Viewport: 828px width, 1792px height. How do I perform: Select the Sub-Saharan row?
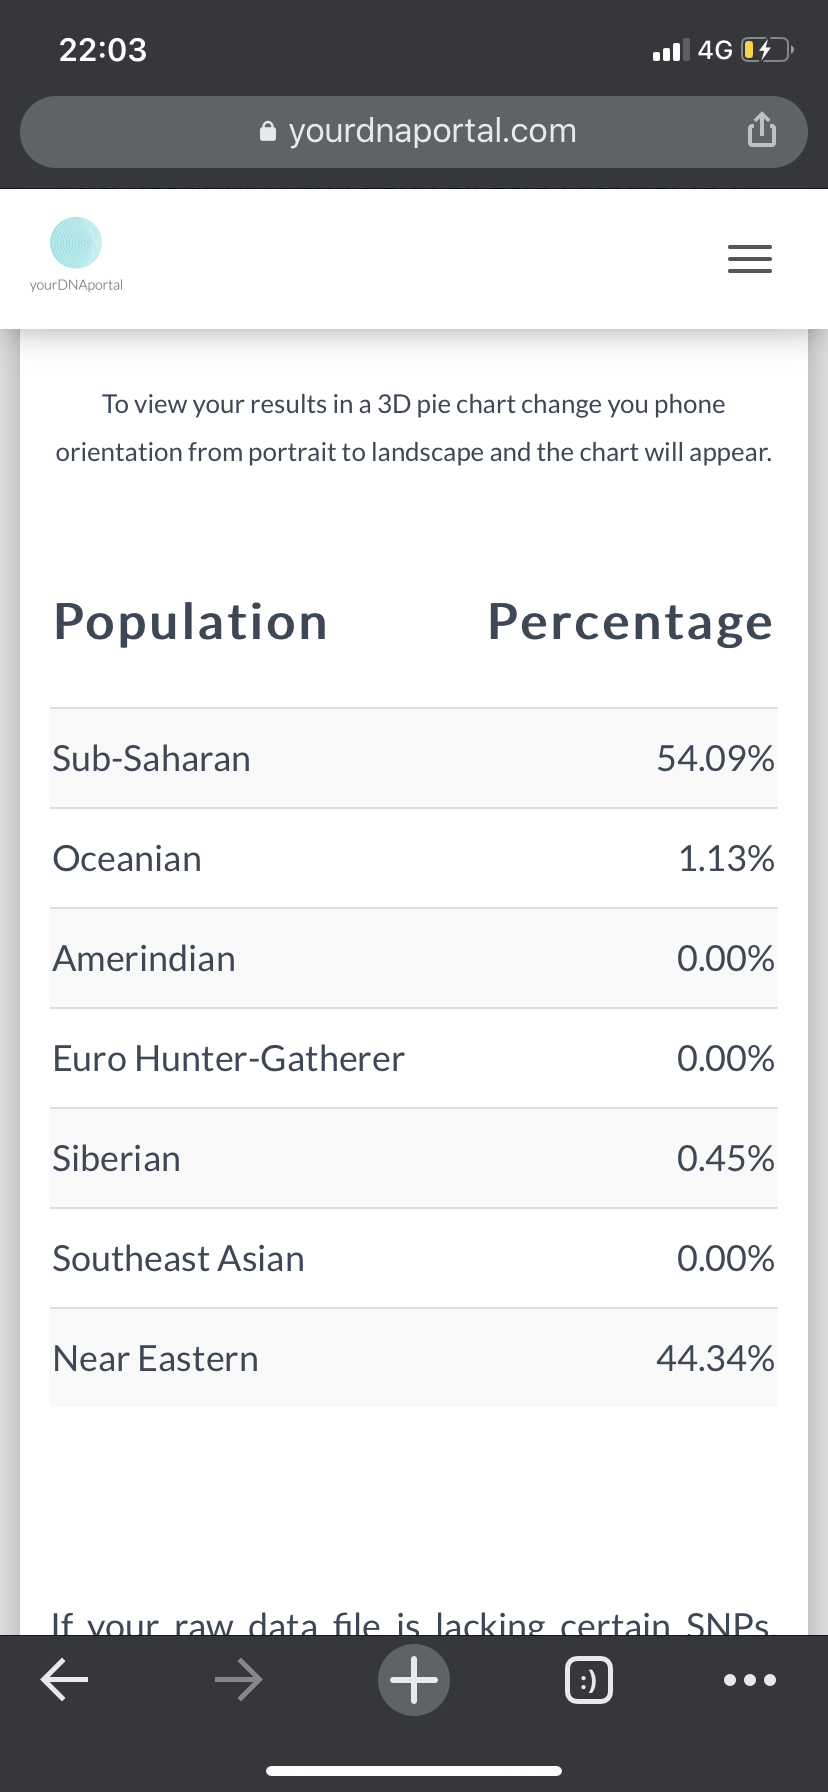tap(414, 758)
